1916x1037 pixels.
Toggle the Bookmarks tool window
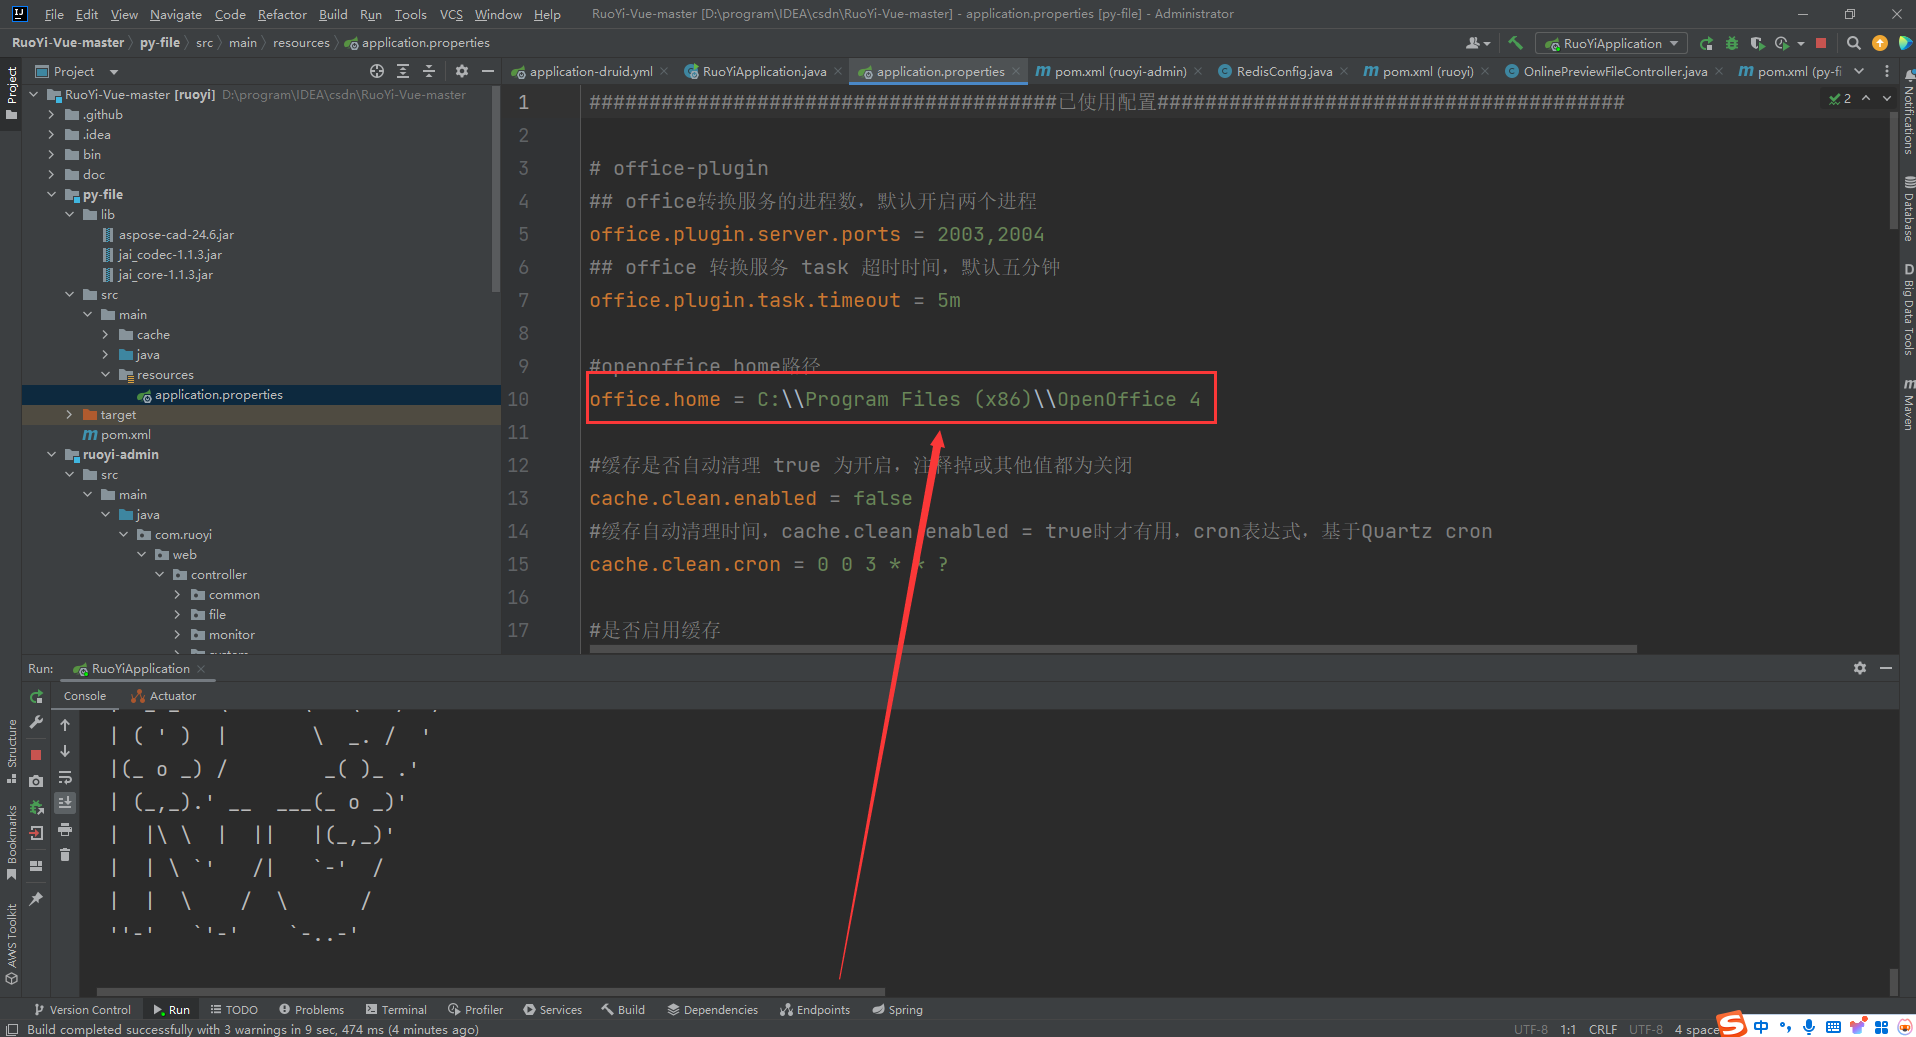pyautogui.click(x=11, y=842)
